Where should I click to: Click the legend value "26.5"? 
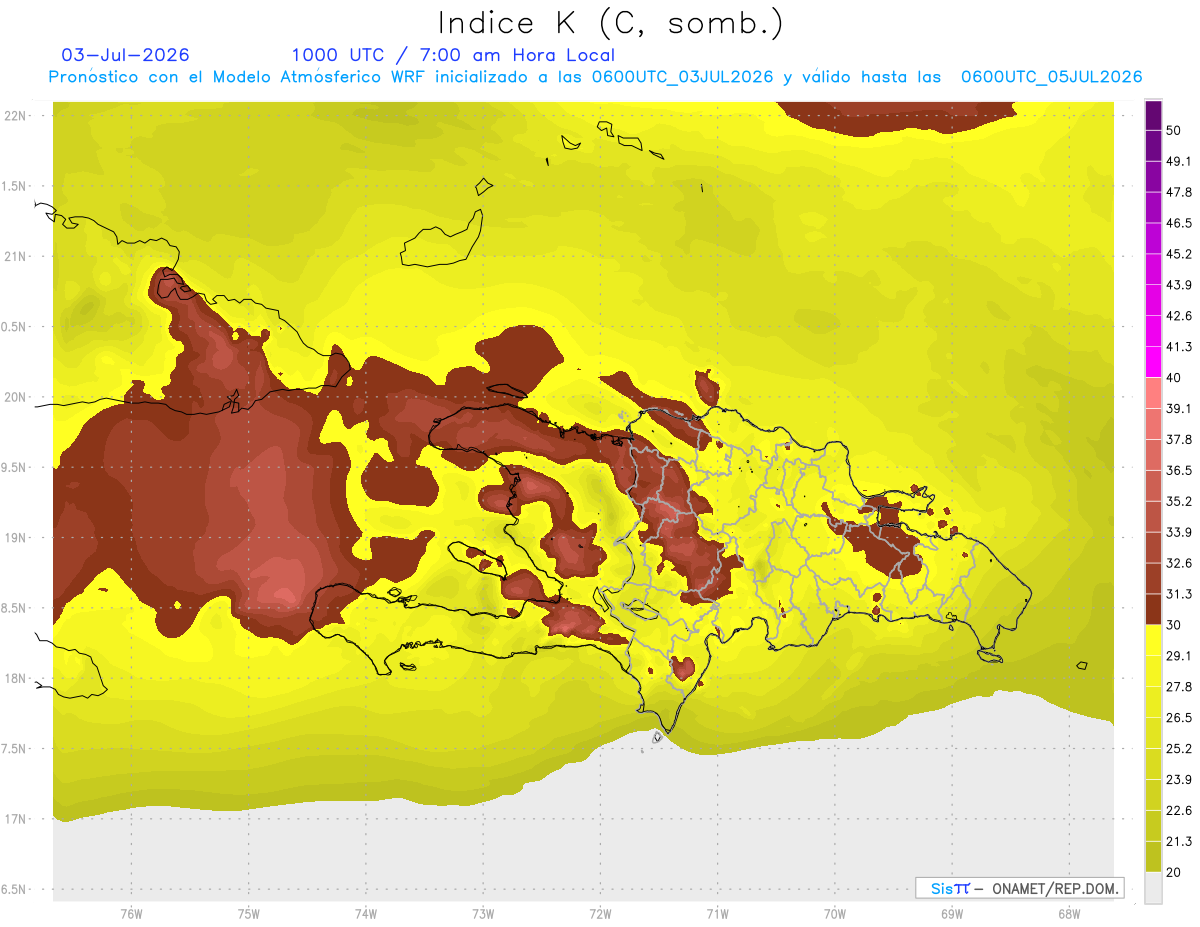[1179, 718]
